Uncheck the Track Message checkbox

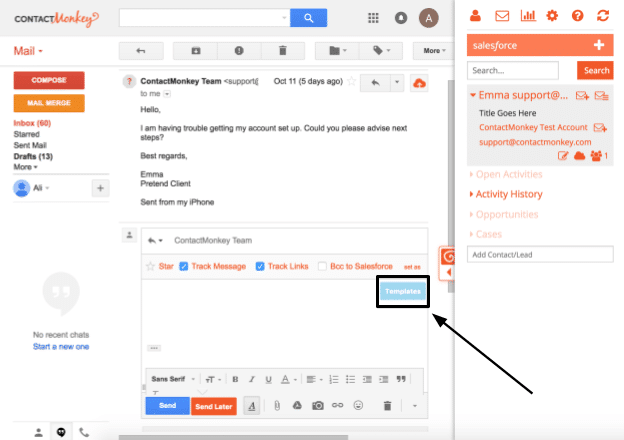pos(183,267)
